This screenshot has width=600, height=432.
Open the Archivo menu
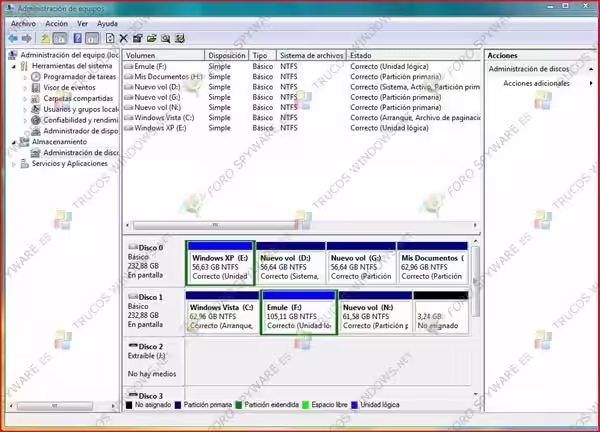pos(23,24)
